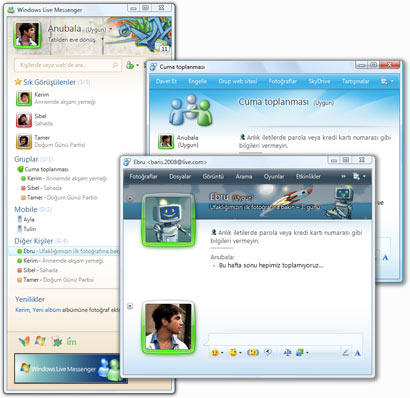Open the menu icon dropdown in group window toolbar
Screen dimensions: 410x398
point(387,81)
